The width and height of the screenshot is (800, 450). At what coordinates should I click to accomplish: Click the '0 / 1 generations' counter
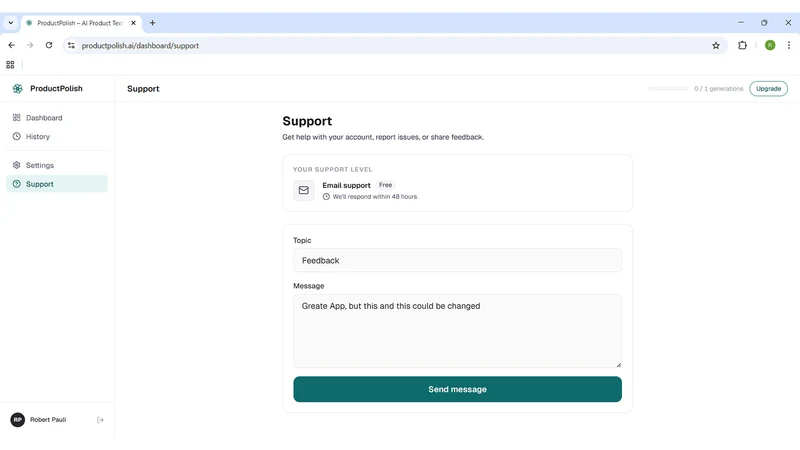click(718, 89)
